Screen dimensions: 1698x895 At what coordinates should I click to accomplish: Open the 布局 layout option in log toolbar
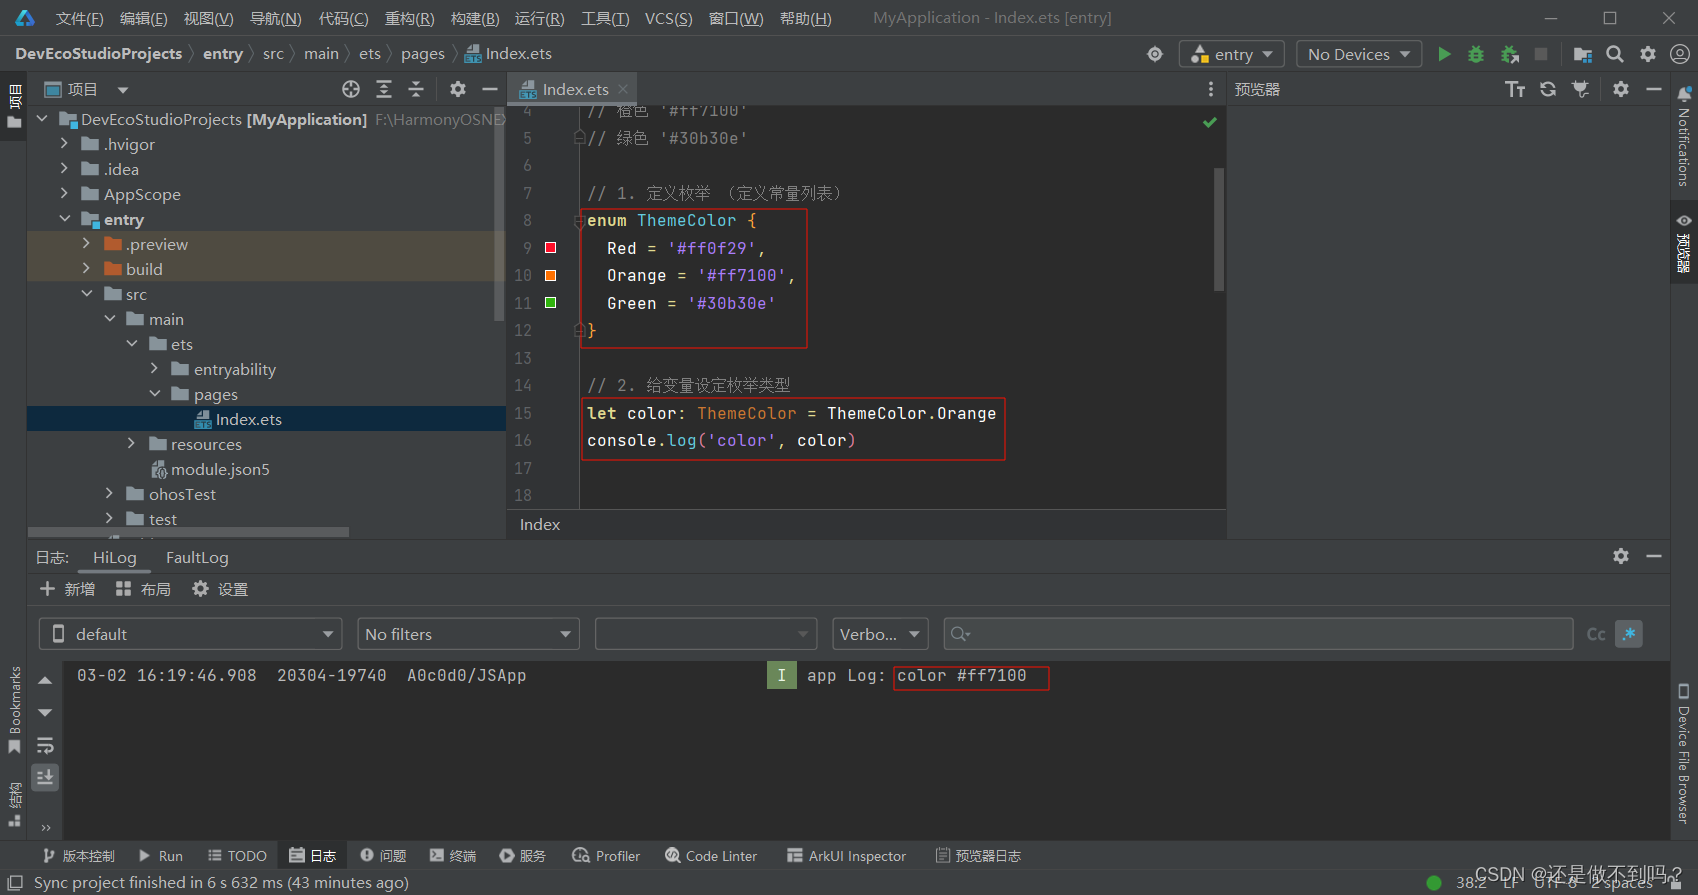coord(143,589)
